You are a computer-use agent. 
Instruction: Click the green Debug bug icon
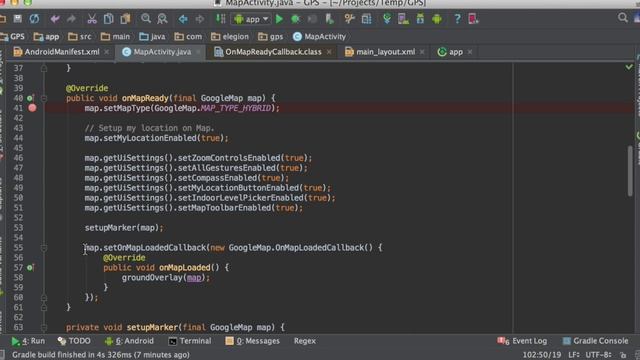(296, 19)
